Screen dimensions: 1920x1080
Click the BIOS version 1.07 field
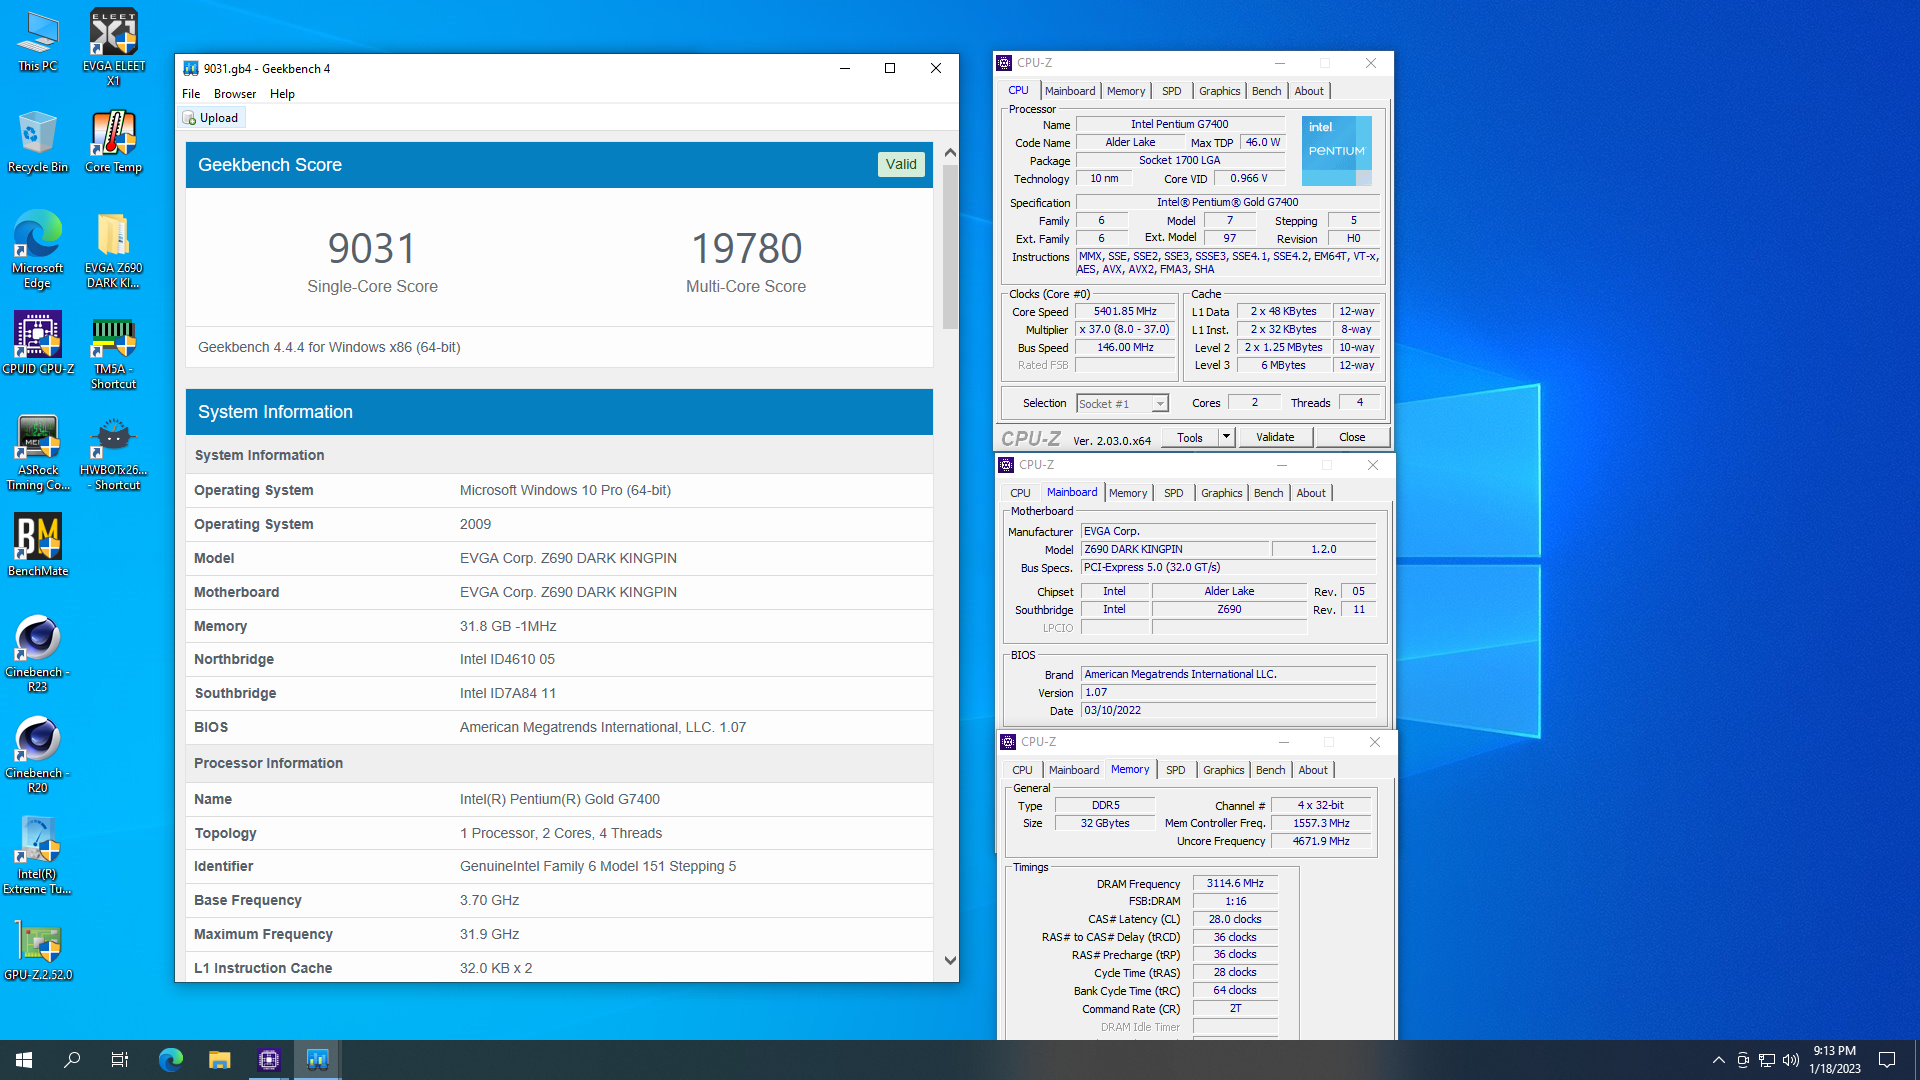pyautogui.click(x=1229, y=693)
